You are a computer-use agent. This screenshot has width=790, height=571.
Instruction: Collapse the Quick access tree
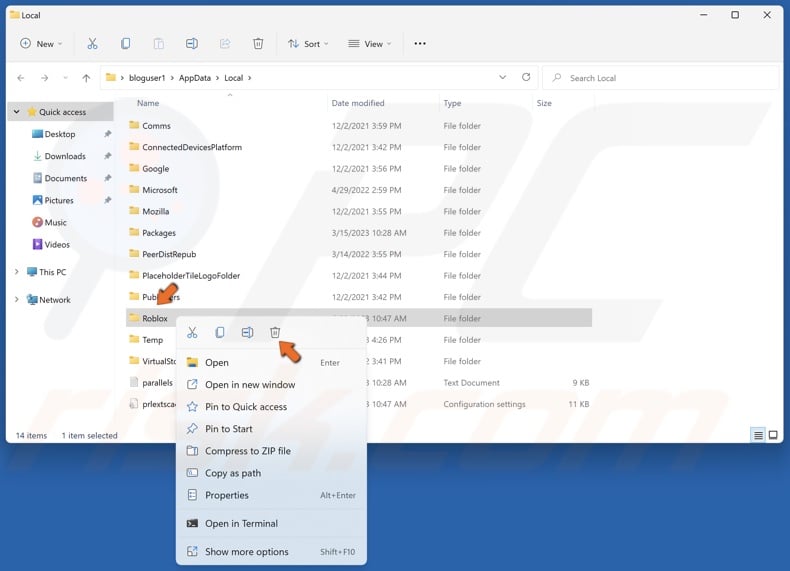pos(17,112)
